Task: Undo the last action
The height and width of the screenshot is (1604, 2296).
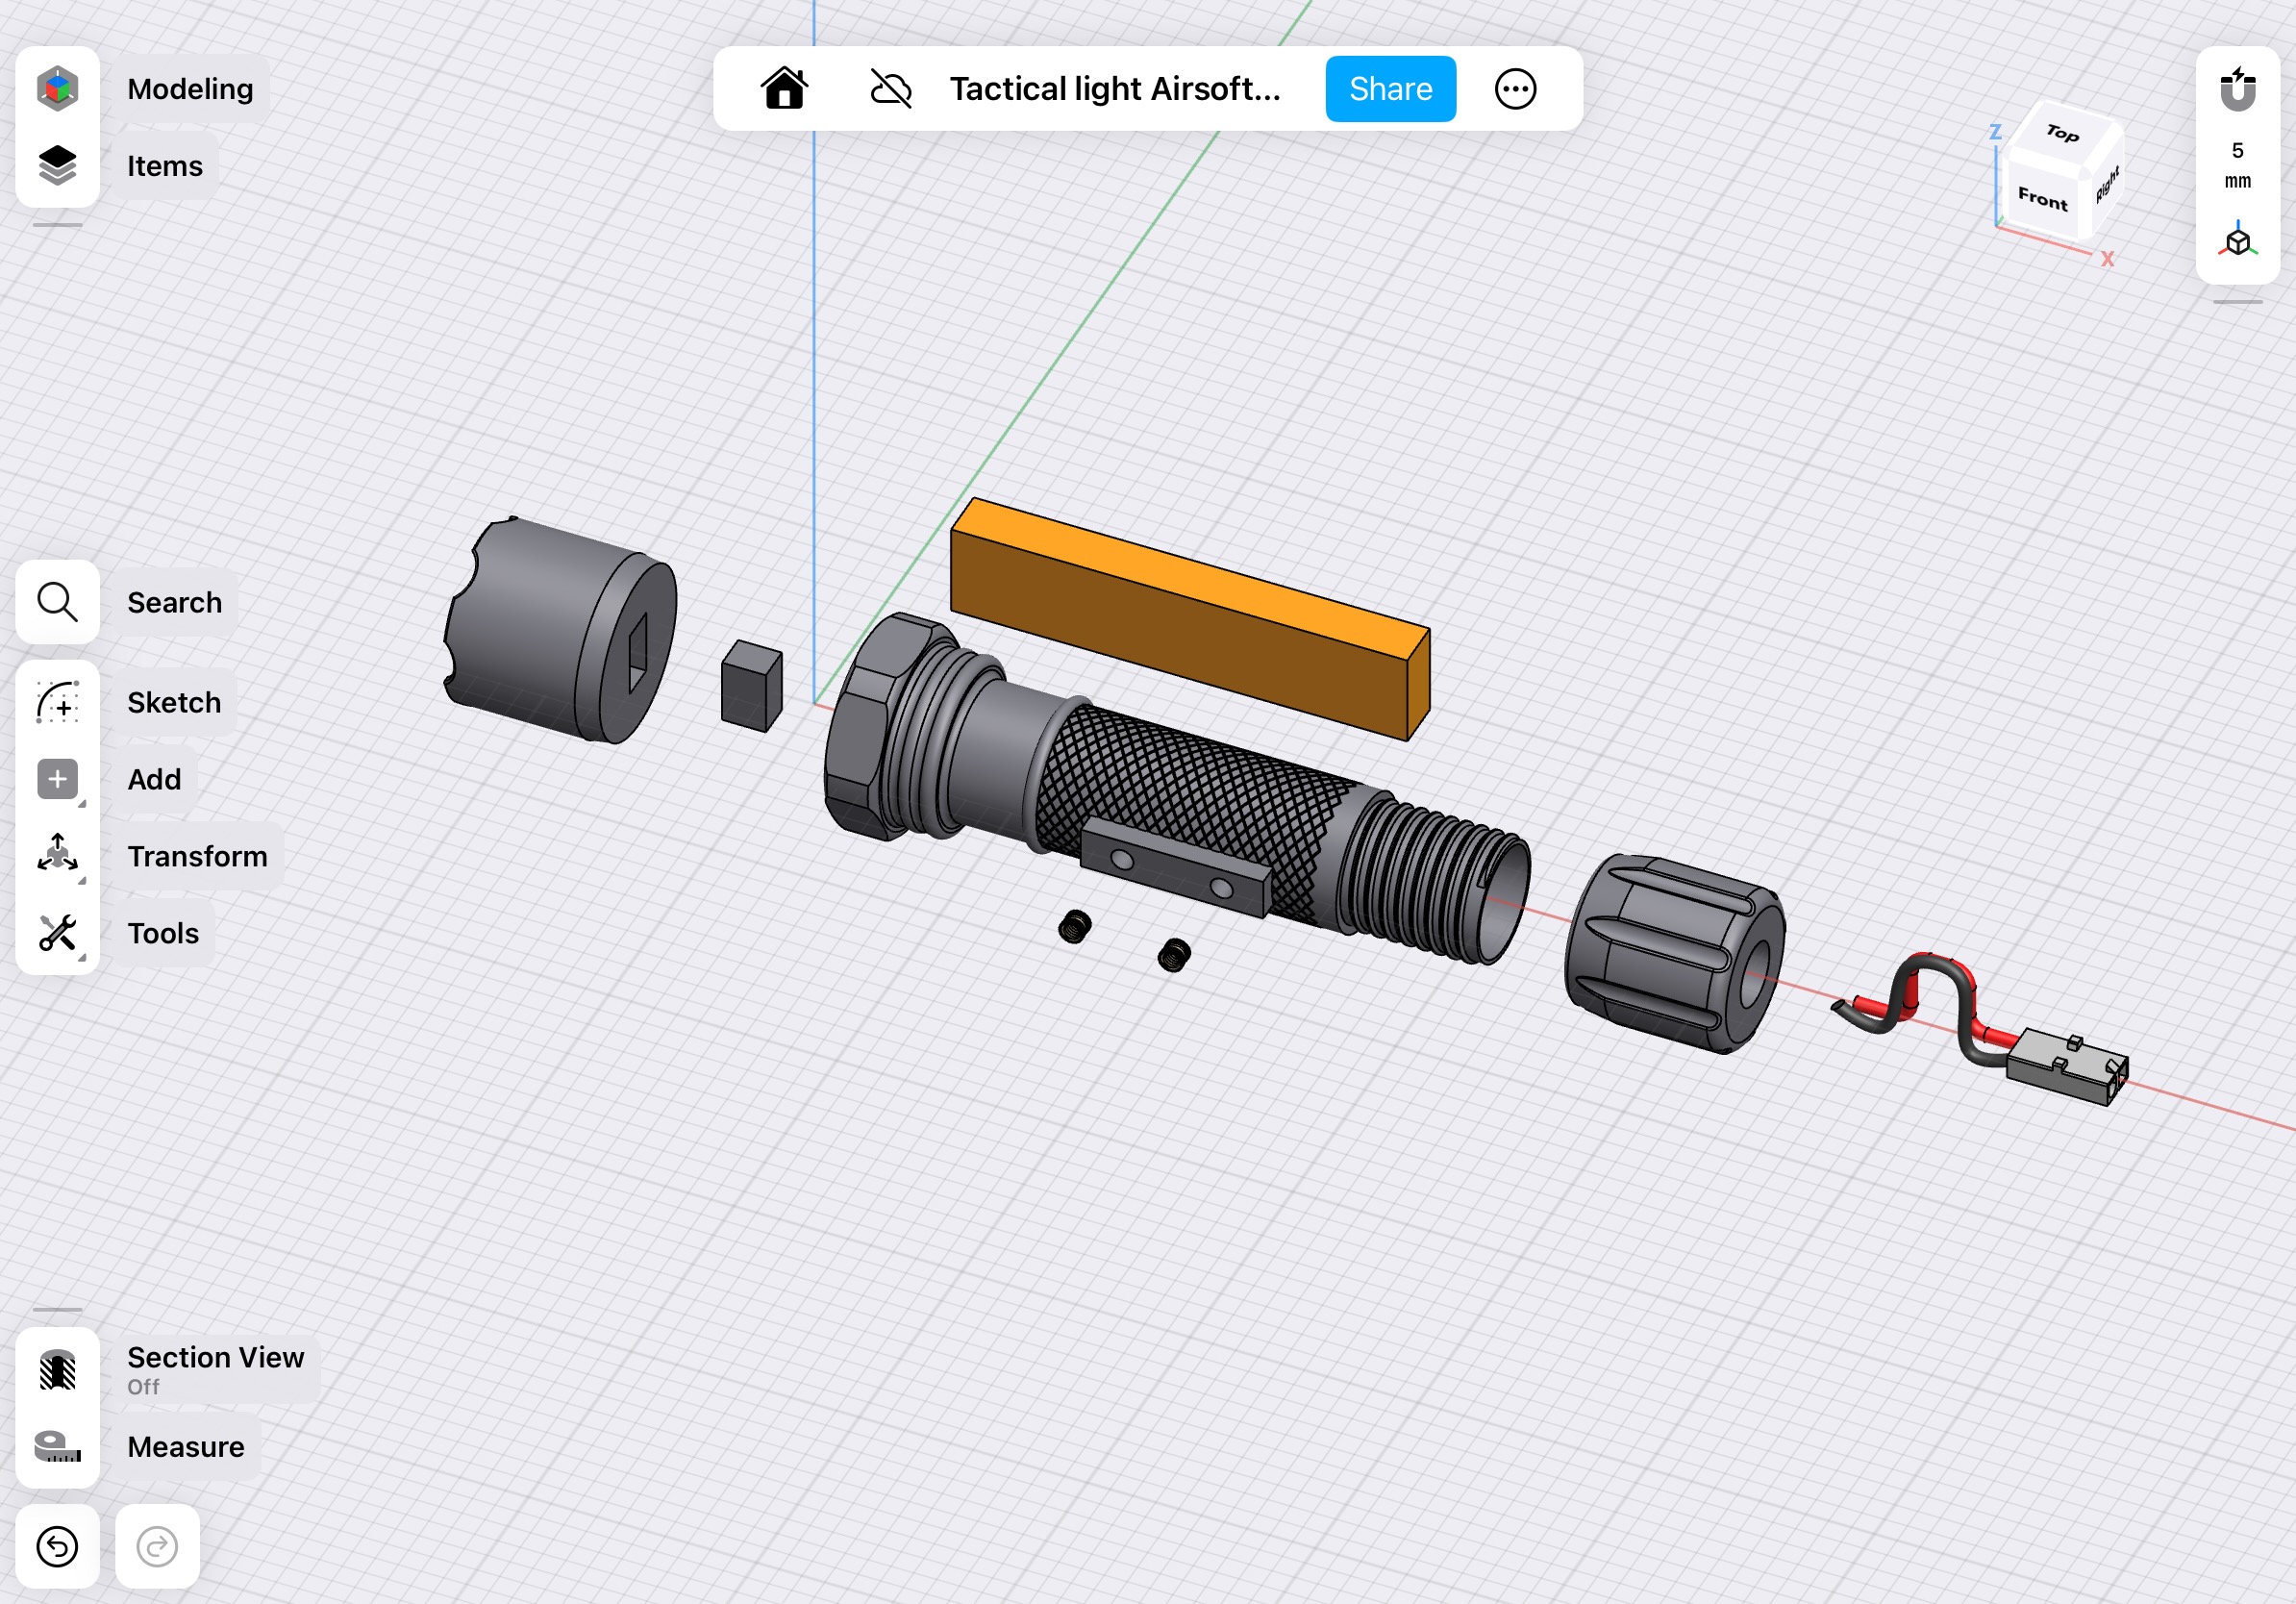Action: click(57, 1546)
